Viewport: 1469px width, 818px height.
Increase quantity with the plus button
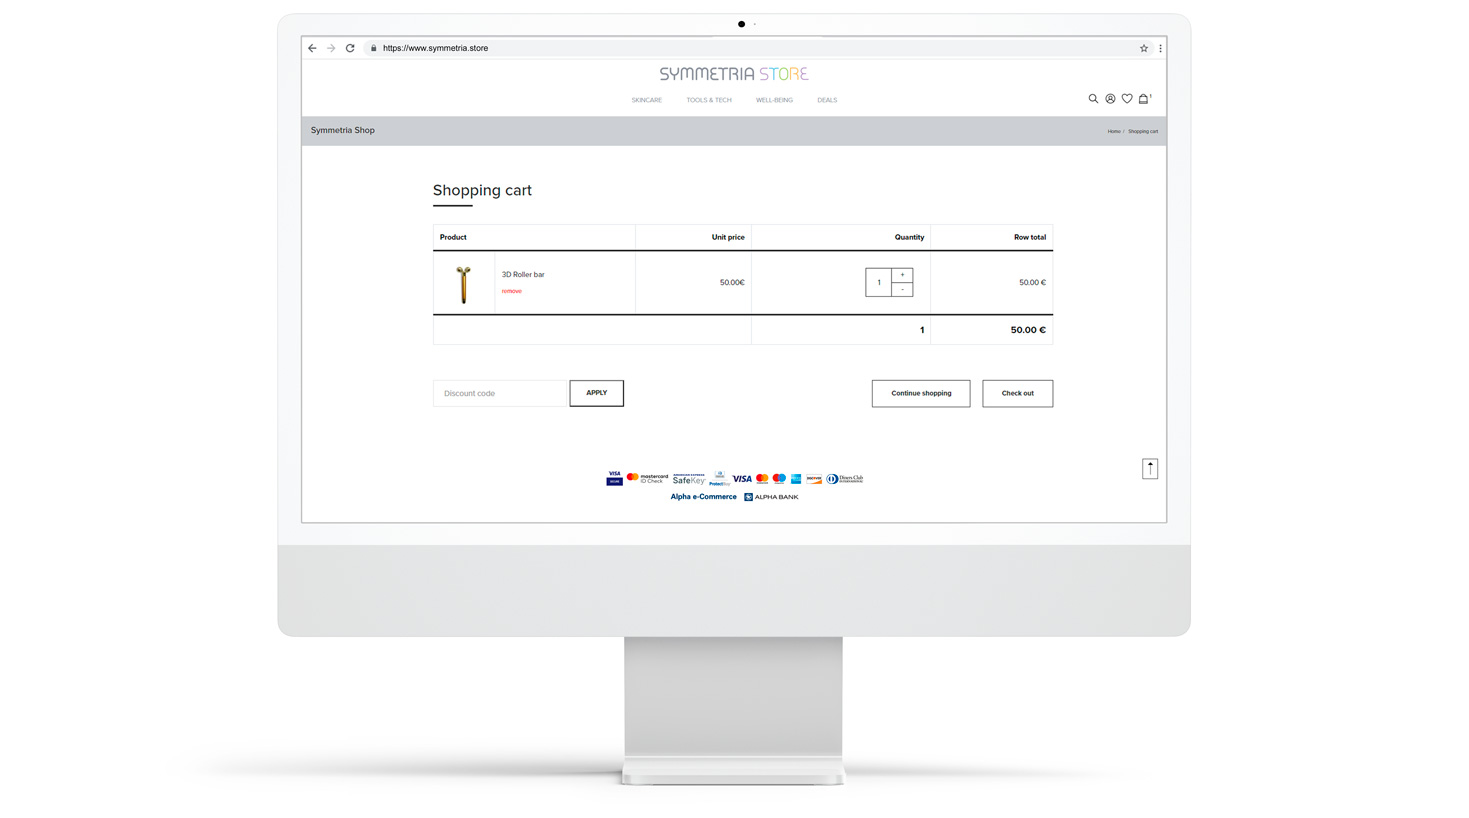coord(902,275)
